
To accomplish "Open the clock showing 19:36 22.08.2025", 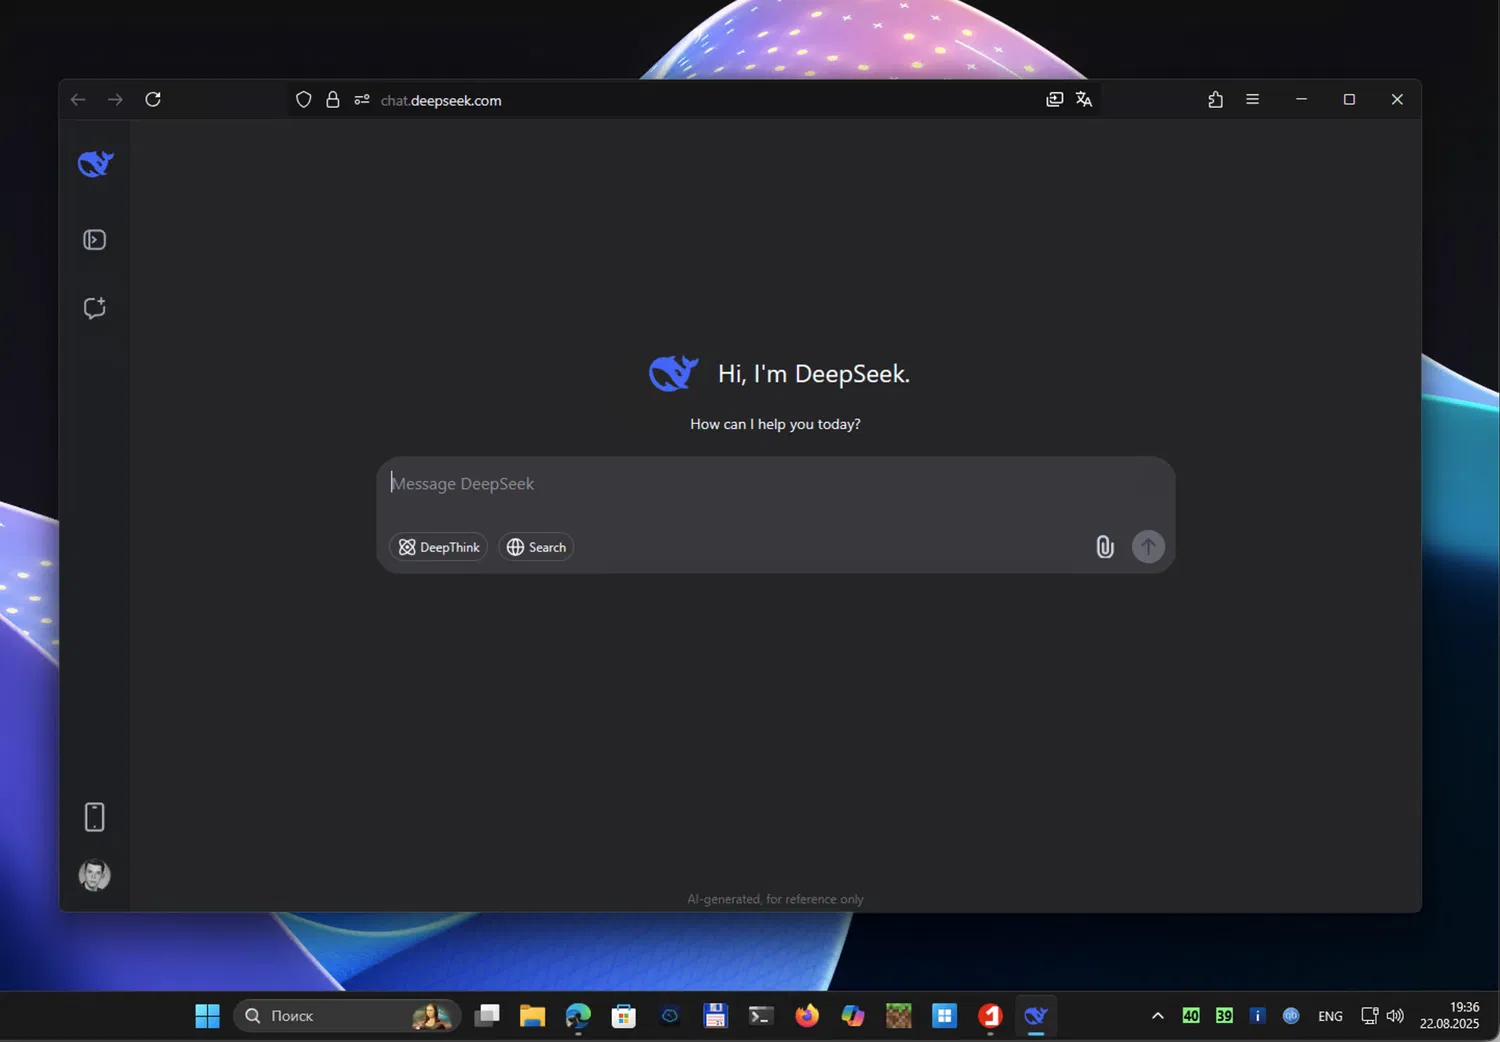I will click(x=1449, y=1015).
